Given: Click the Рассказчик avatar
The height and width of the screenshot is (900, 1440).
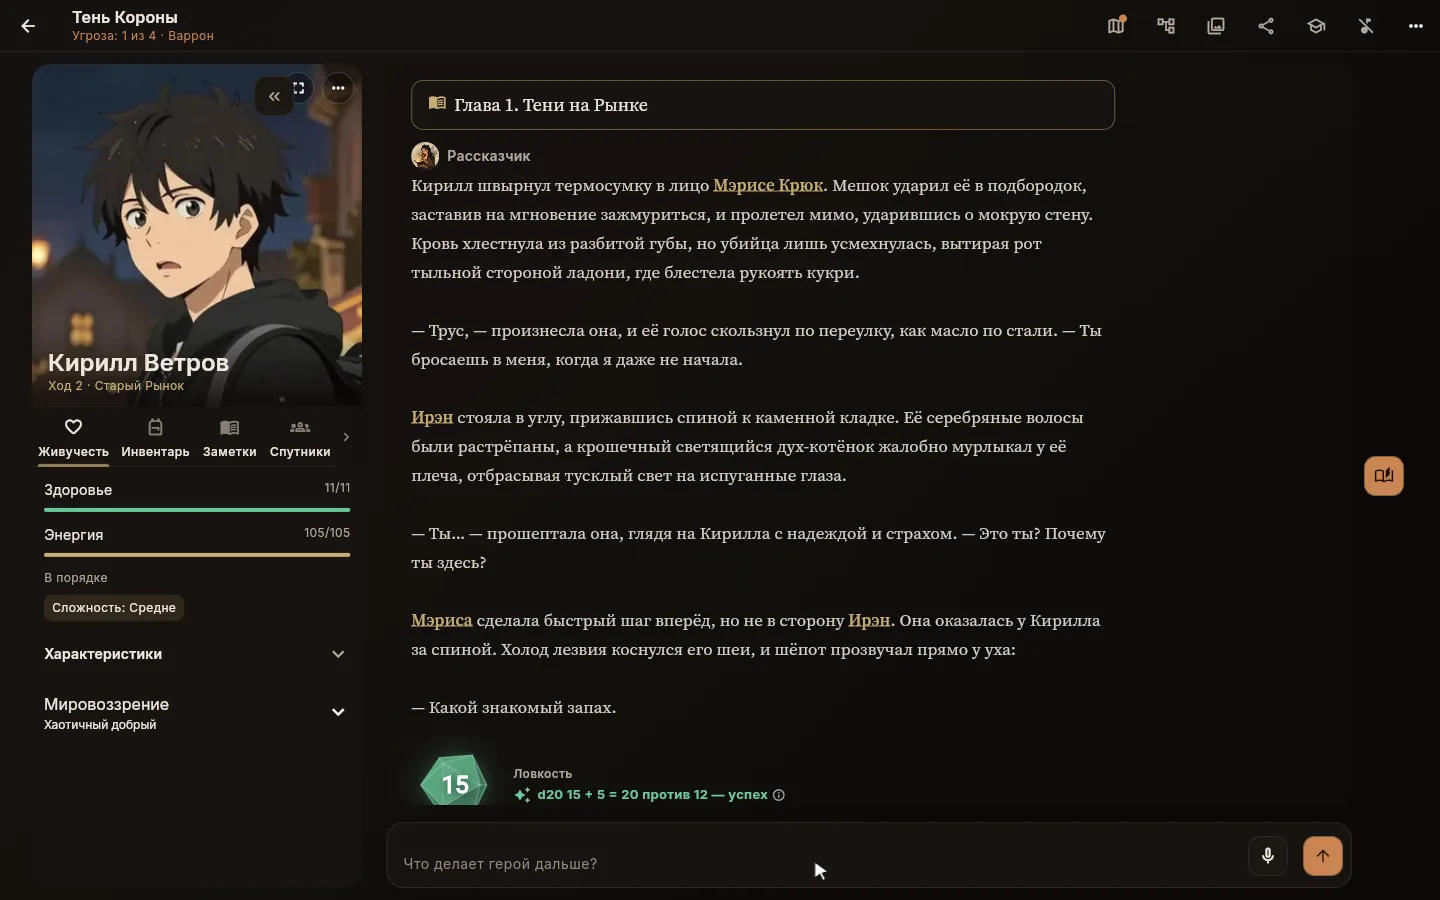Looking at the screenshot, I should coord(425,156).
